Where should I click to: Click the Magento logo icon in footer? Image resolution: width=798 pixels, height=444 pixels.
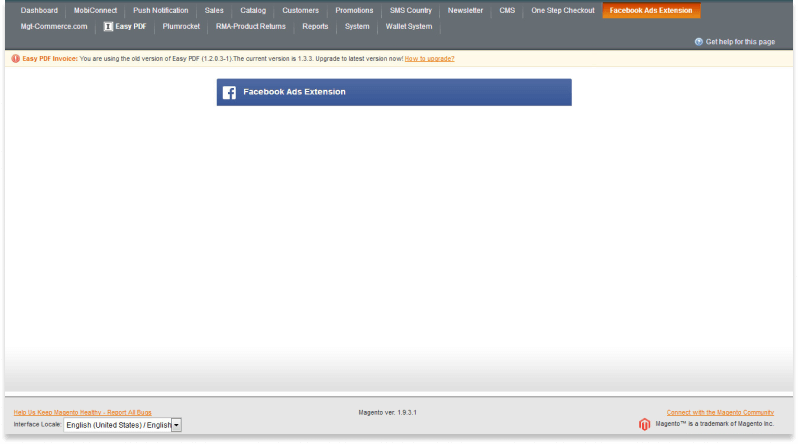point(644,424)
